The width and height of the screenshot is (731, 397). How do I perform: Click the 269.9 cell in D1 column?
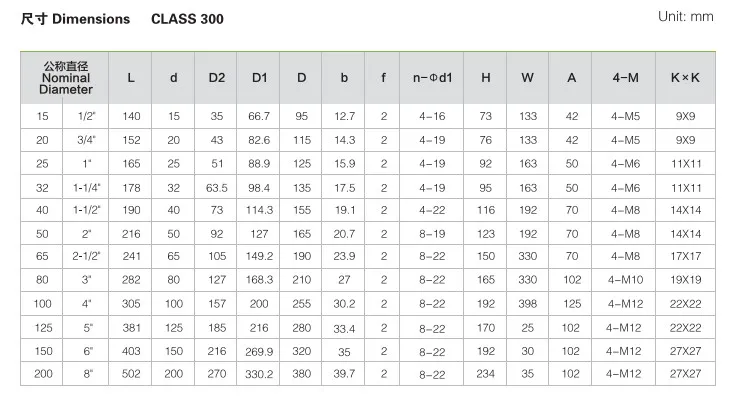click(258, 352)
